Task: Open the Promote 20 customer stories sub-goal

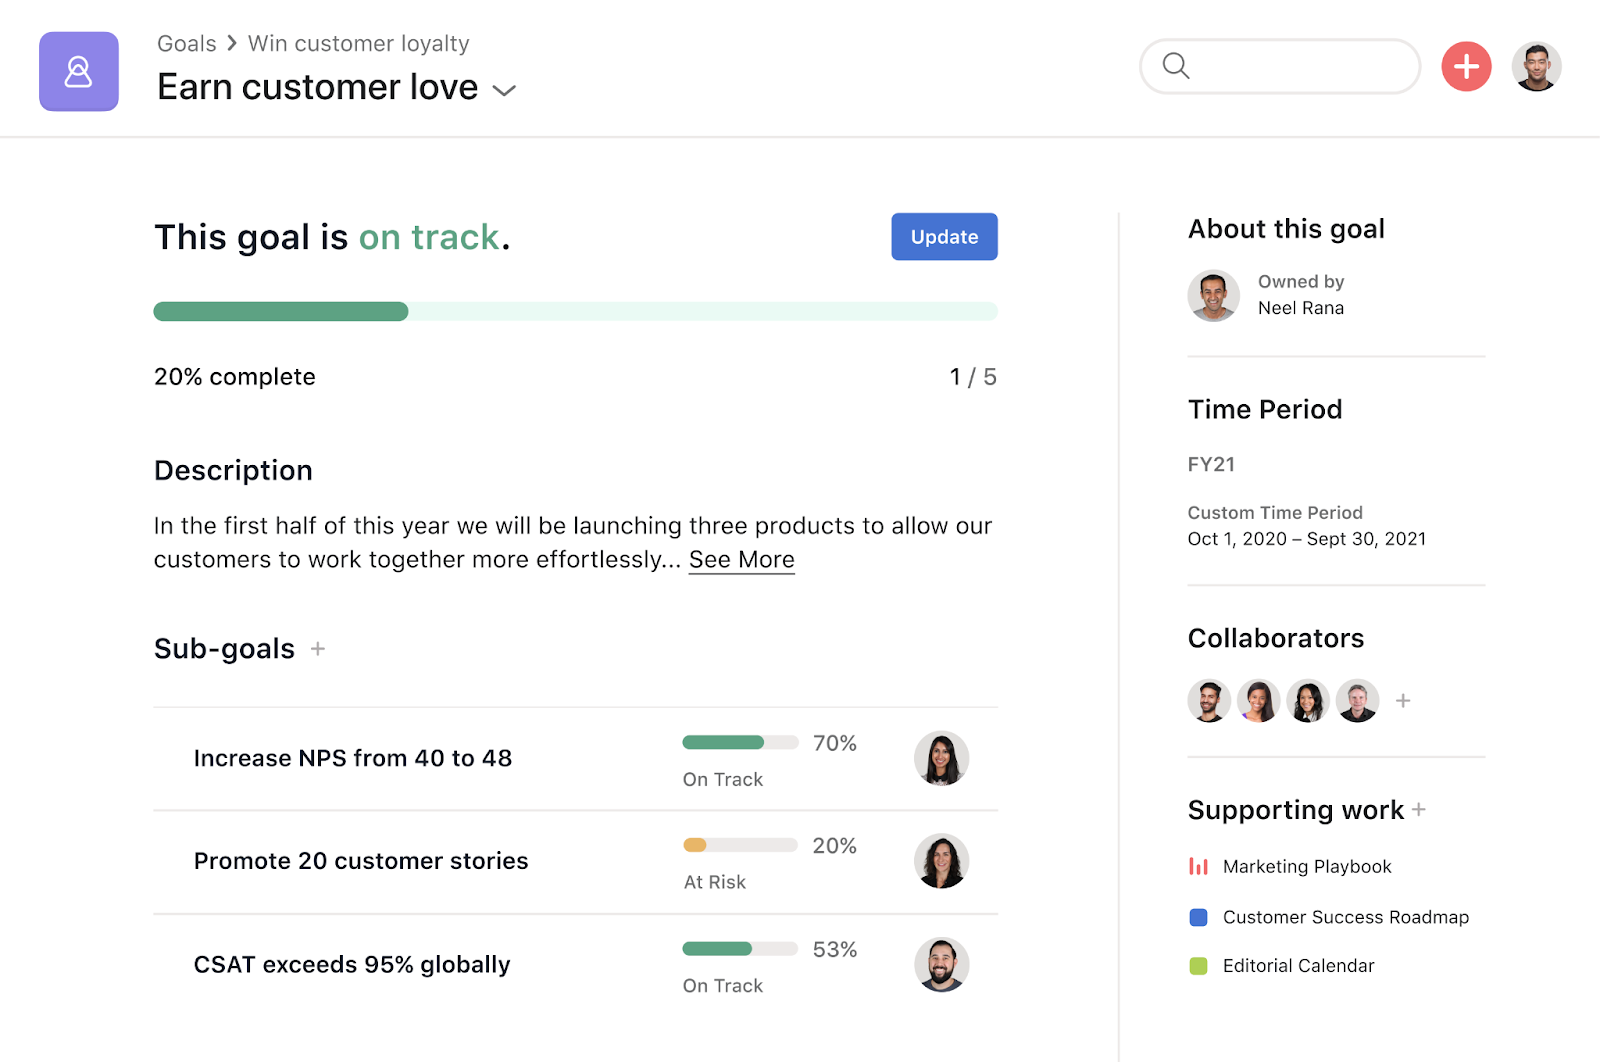Action: coord(361,861)
